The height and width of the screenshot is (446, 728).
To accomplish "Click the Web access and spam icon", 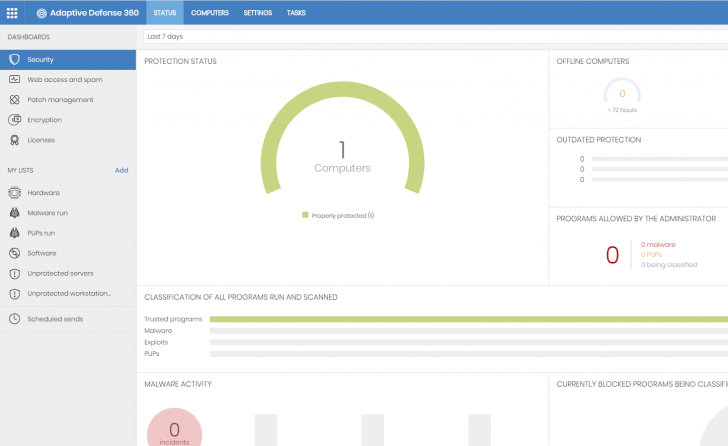I will [14, 79].
